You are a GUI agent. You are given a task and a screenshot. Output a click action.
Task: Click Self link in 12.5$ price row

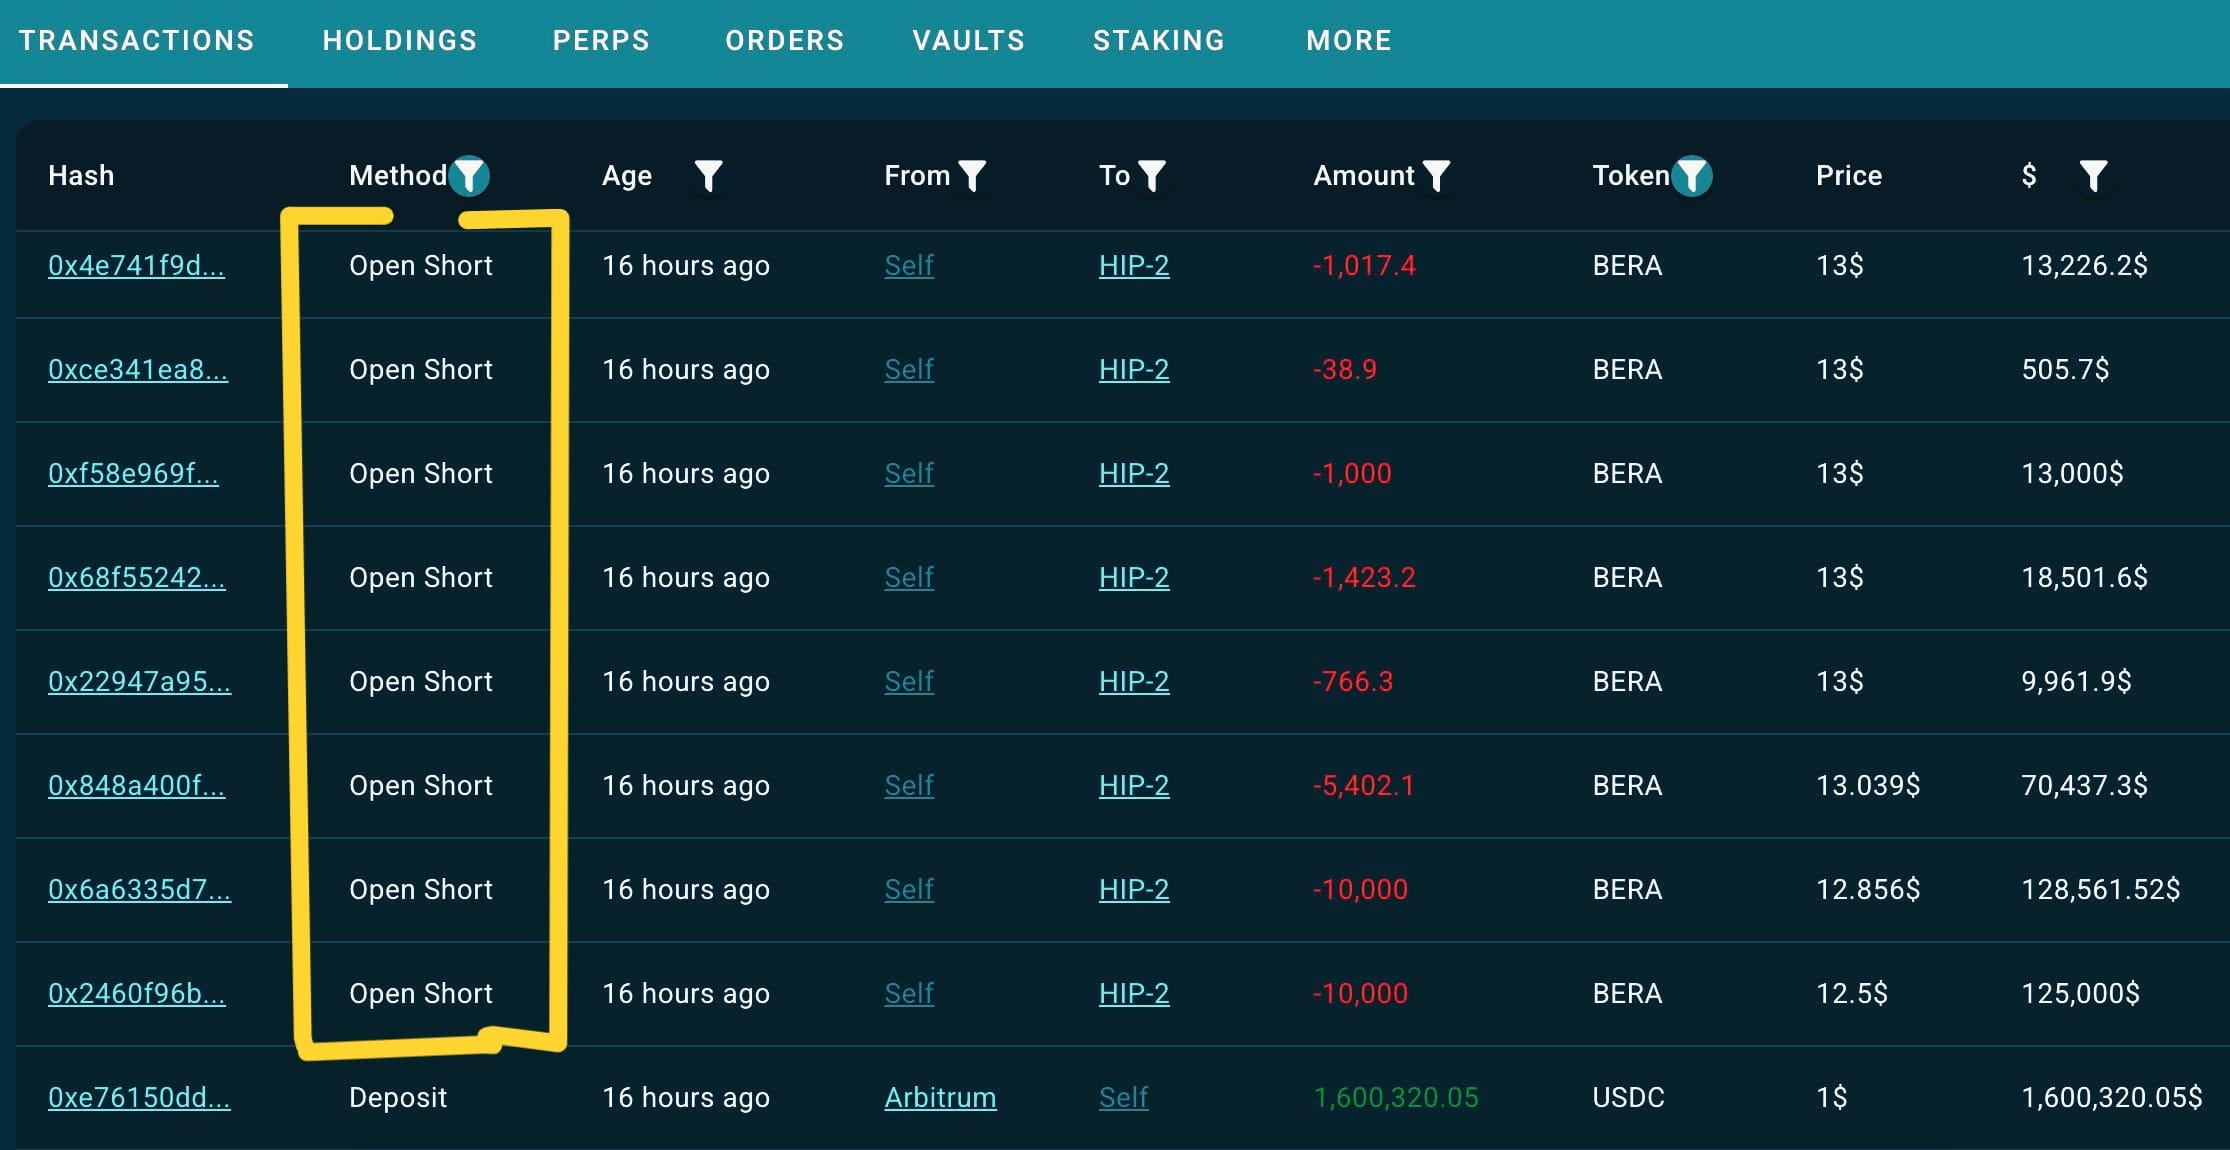(910, 994)
